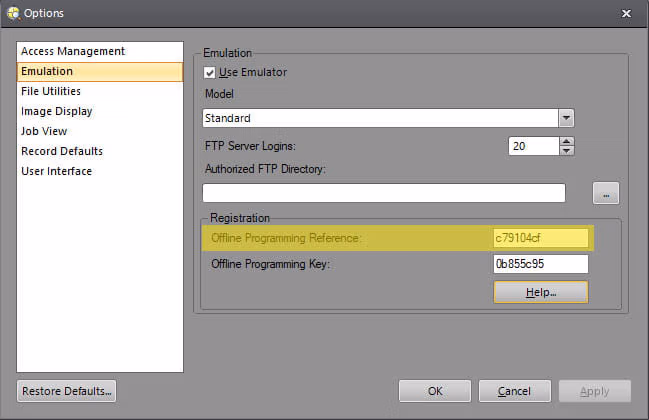Click the Offline Programming Reference field
Image resolution: width=649 pixels, height=420 pixels.
click(x=540, y=238)
